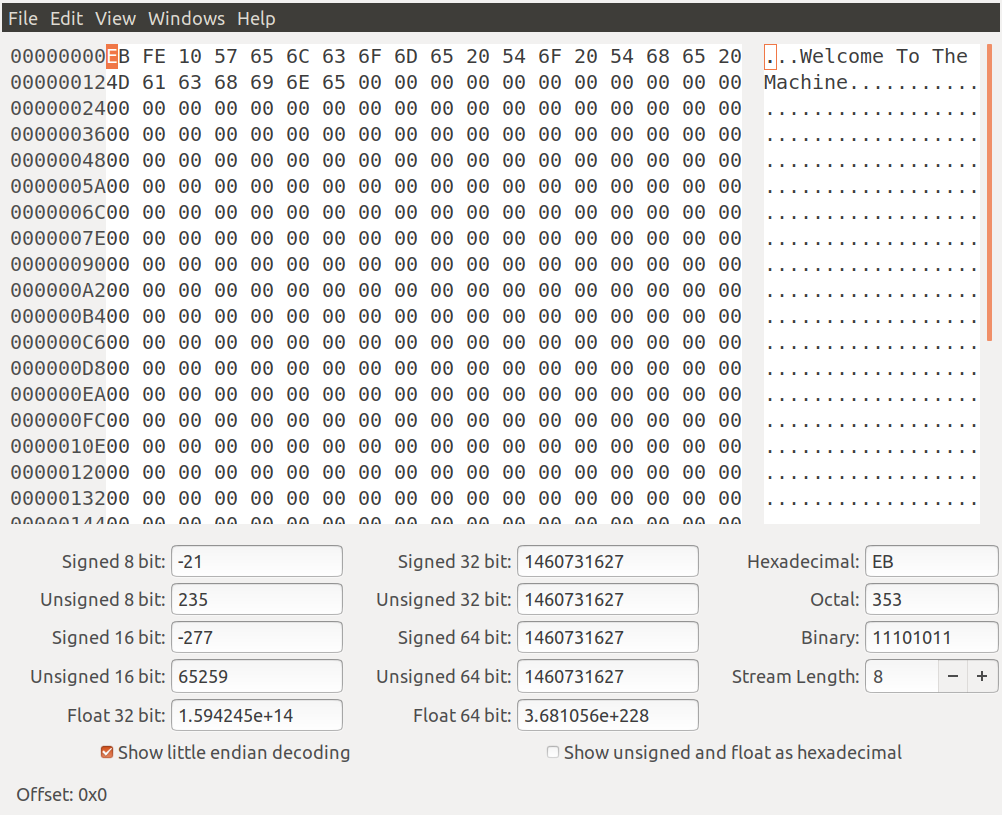Click the Hexadecimal value field

(x=931, y=561)
